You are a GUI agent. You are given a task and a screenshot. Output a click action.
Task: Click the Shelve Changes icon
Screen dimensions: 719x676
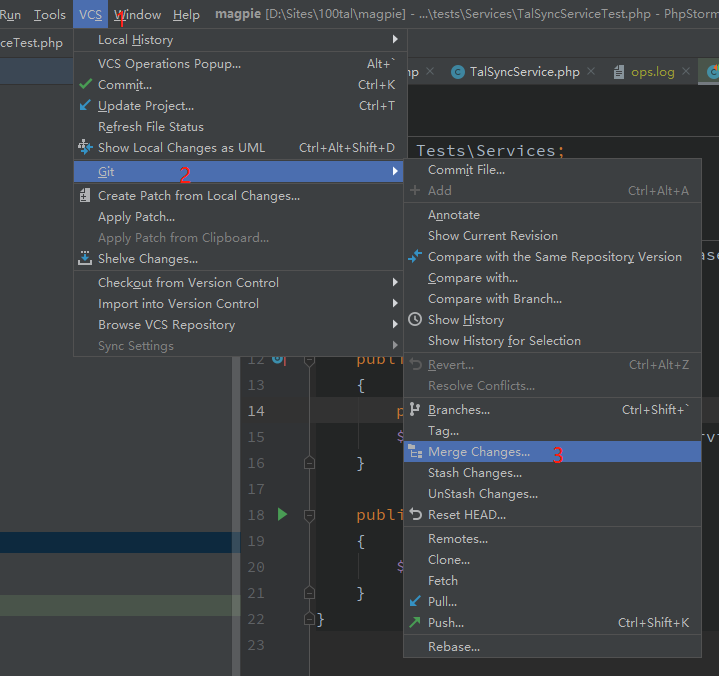coord(85,258)
